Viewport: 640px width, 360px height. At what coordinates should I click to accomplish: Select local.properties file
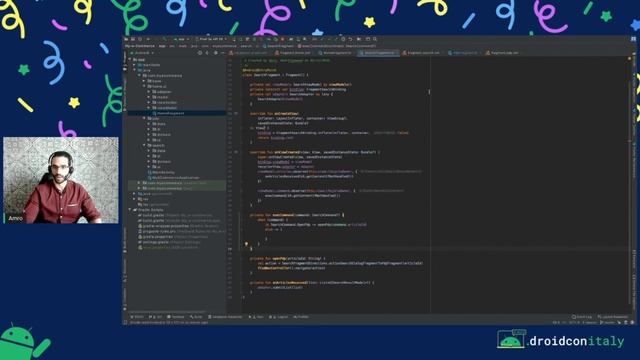168,247
